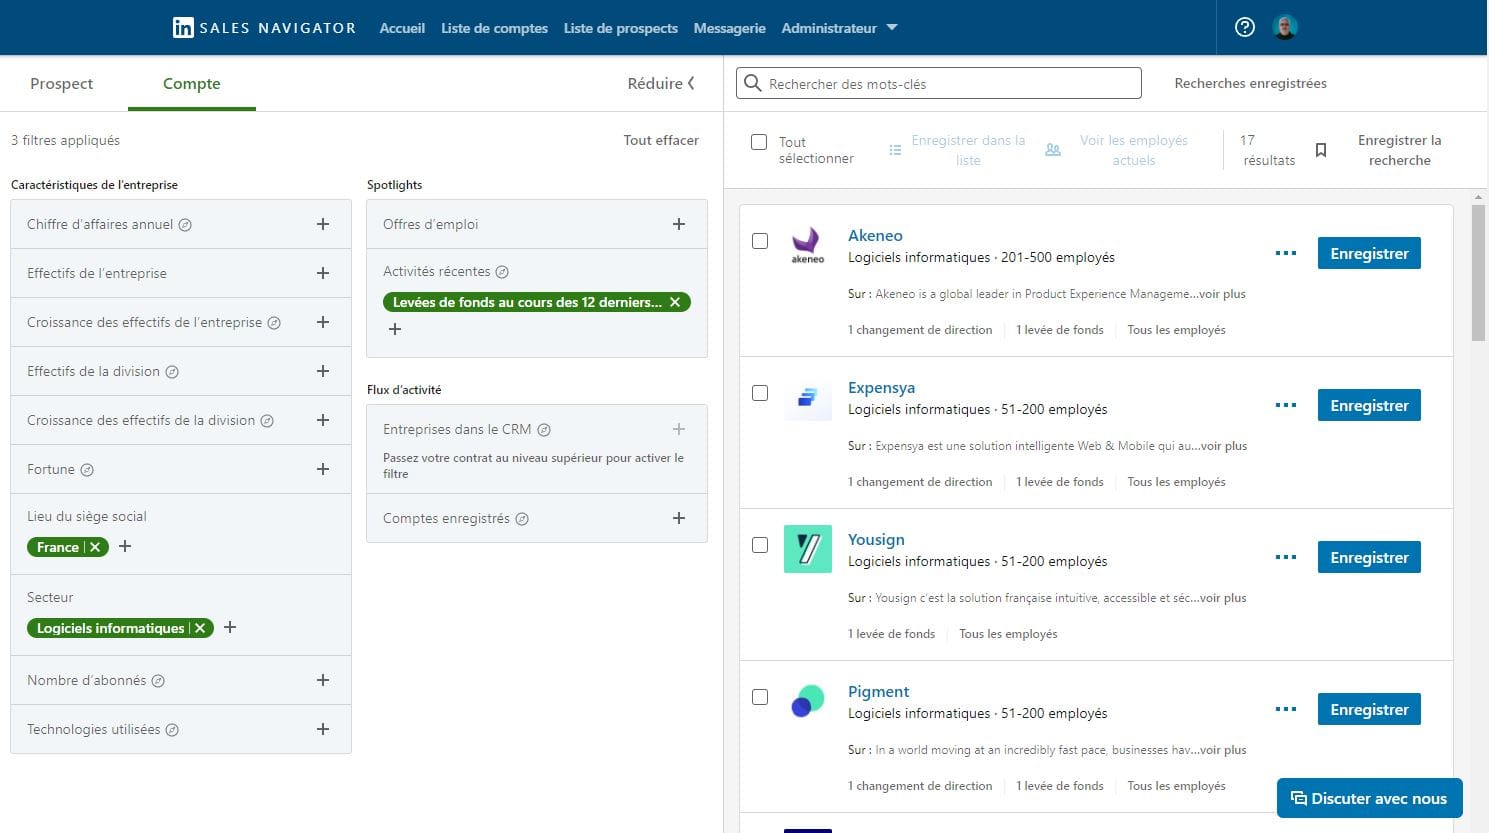The image size is (1489, 833).
Task: Open Akeneo more options dots
Action: click(x=1286, y=253)
